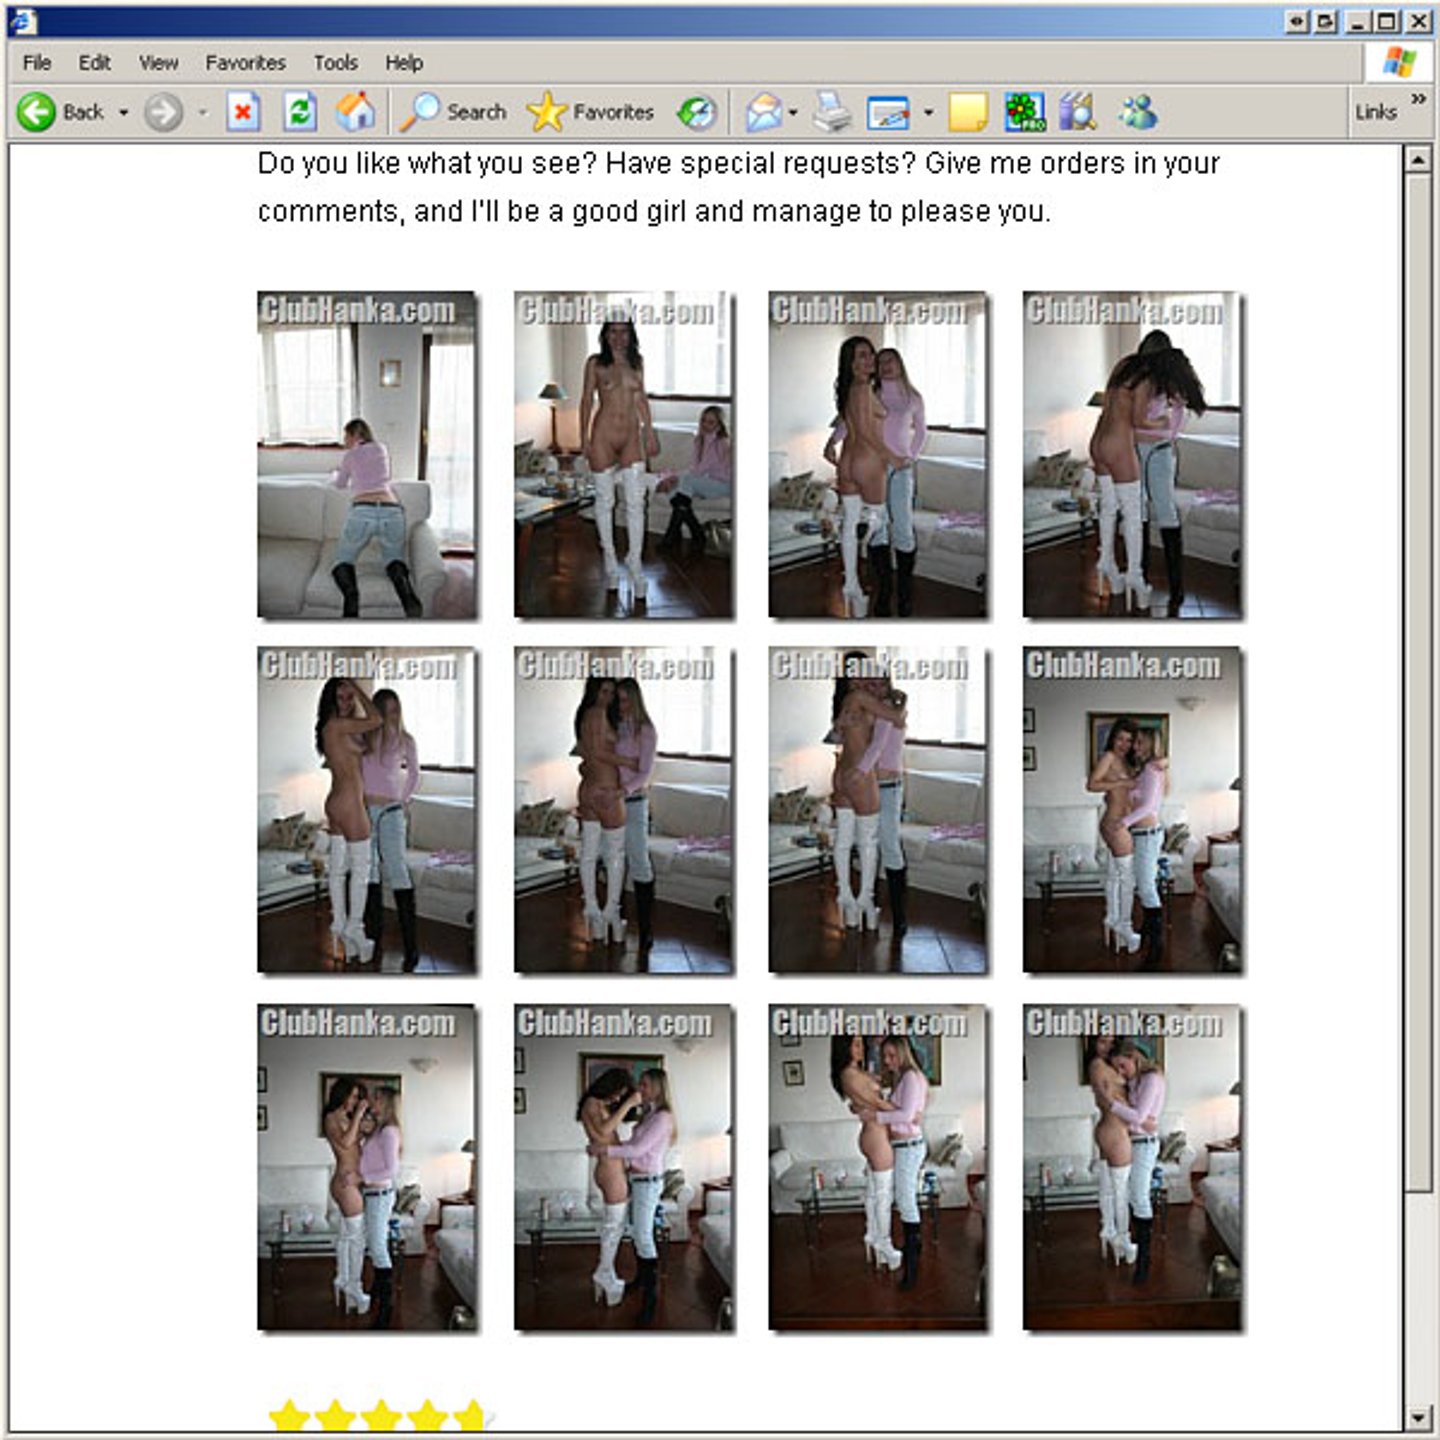Click the Print icon
Screen dimensions: 1440x1440
pos(831,112)
